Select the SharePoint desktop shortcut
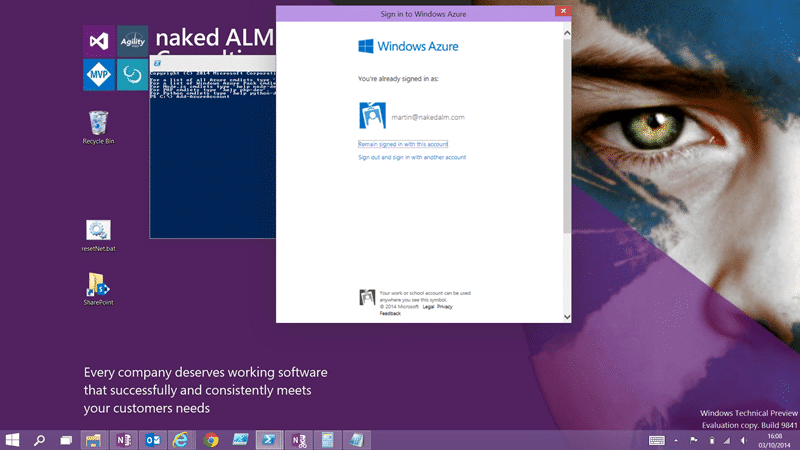This screenshot has height=450, width=800. (x=98, y=289)
